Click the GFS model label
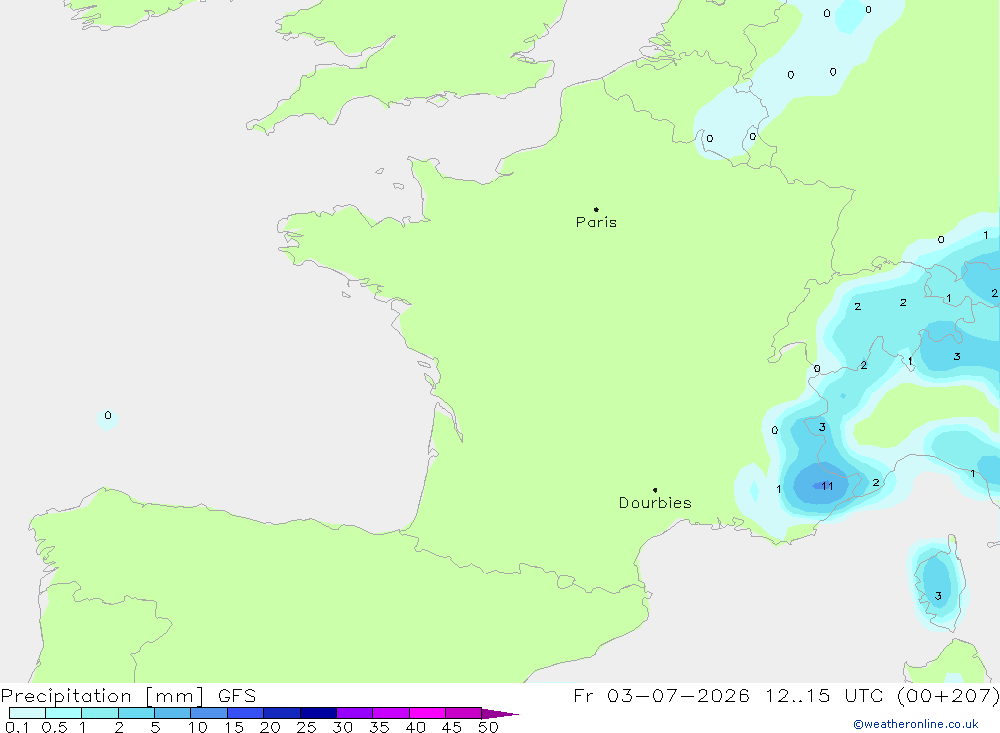The height and width of the screenshot is (733, 1000). tap(237, 696)
